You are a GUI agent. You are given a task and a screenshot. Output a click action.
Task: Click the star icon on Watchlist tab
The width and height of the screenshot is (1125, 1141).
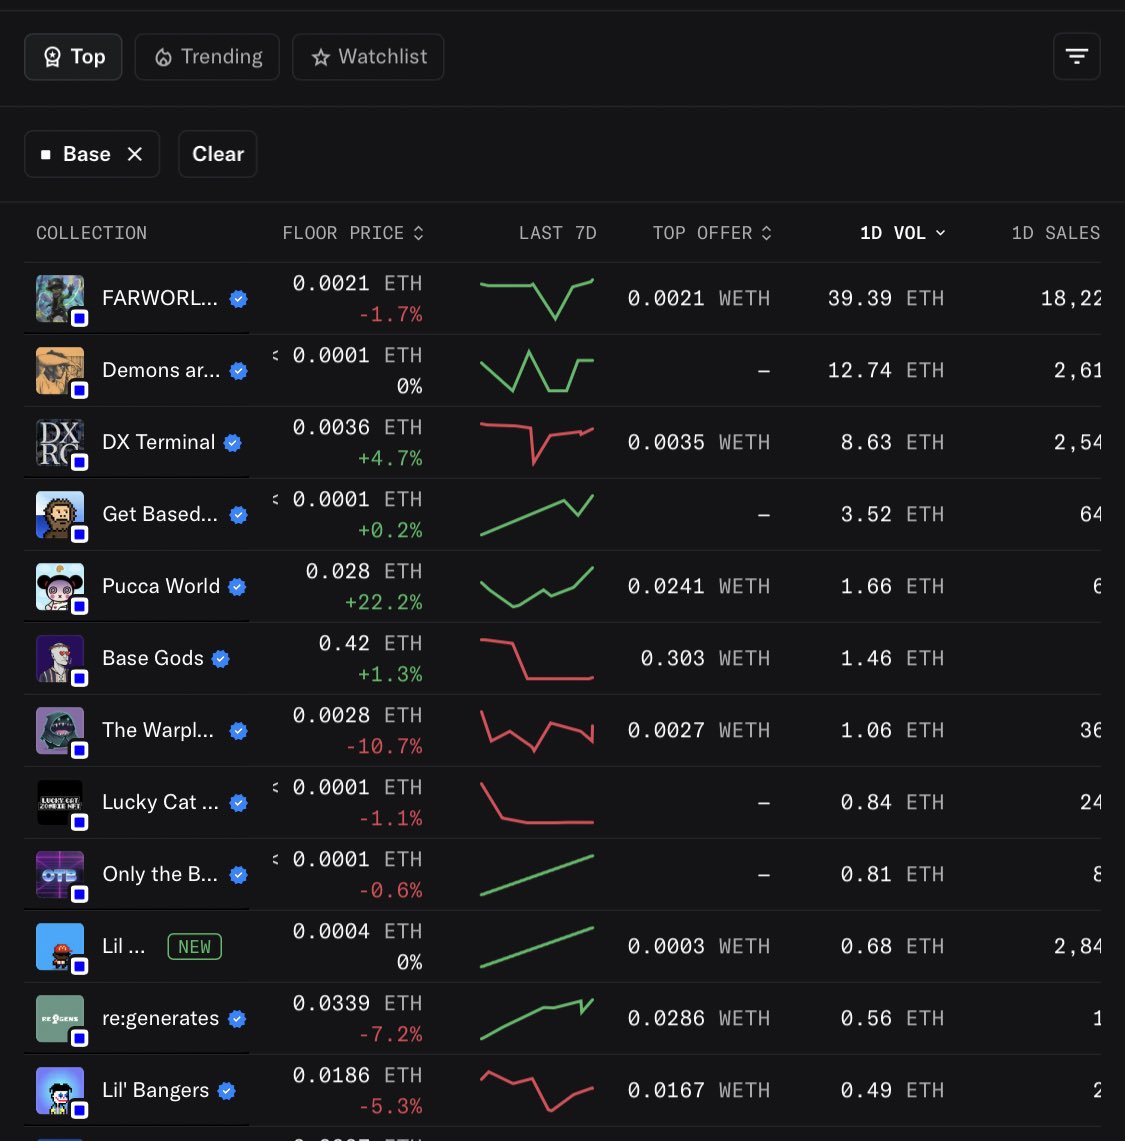point(320,57)
